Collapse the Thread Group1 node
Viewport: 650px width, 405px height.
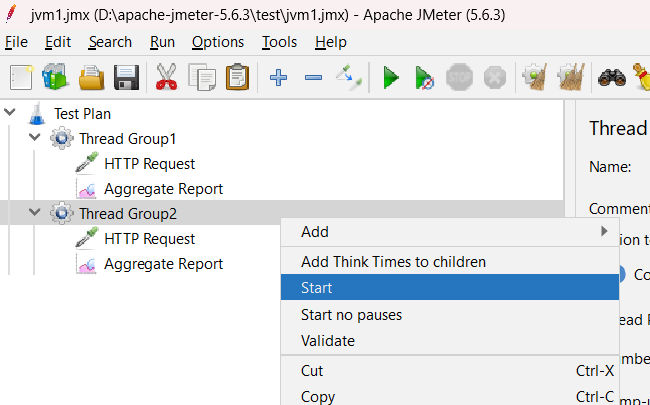point(35,137)
